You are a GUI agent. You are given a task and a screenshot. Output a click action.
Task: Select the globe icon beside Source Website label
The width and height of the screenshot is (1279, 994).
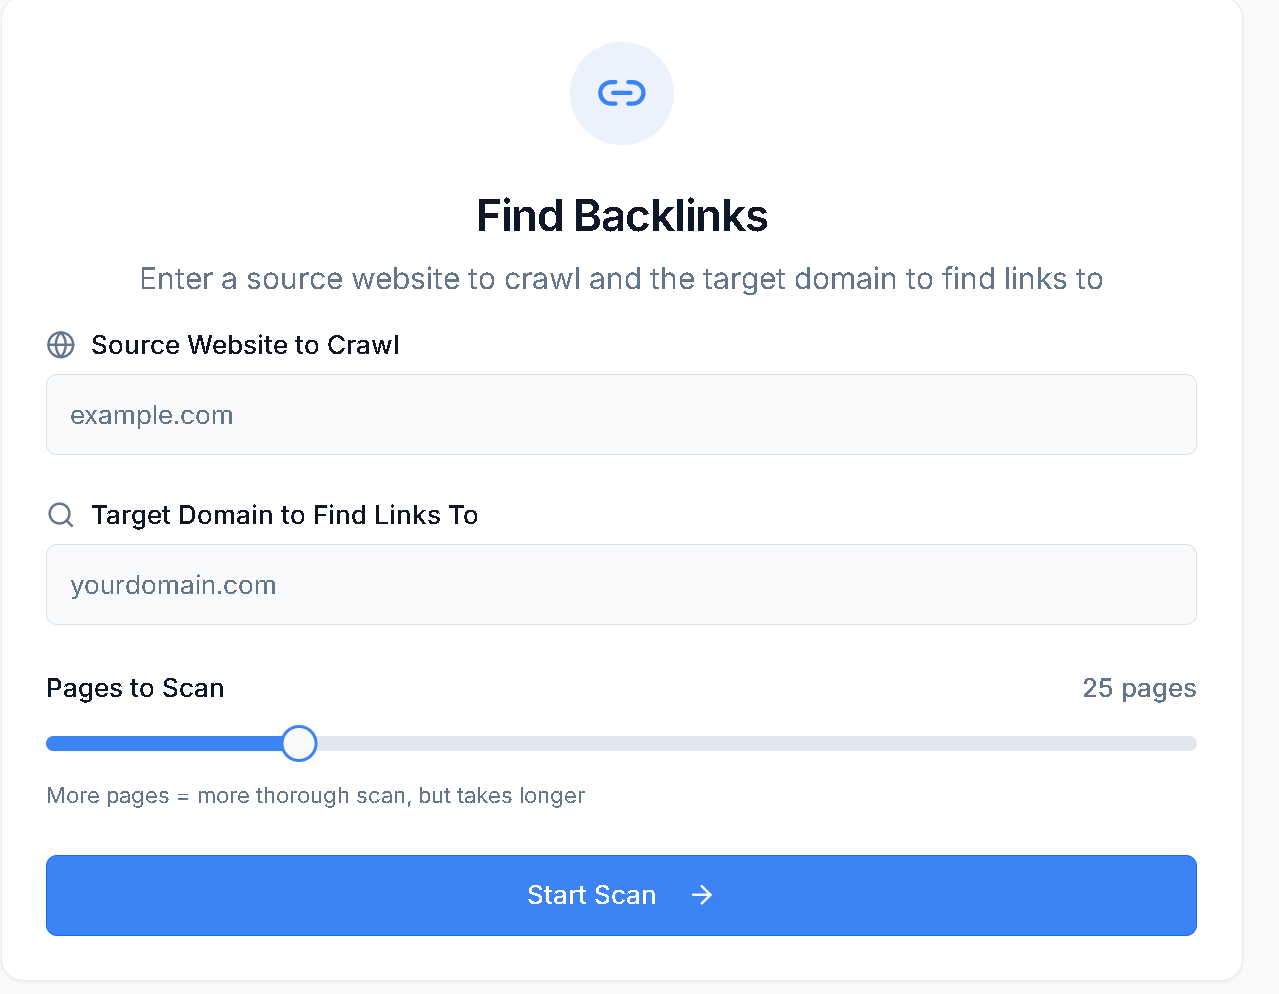[x=60, y=345]
